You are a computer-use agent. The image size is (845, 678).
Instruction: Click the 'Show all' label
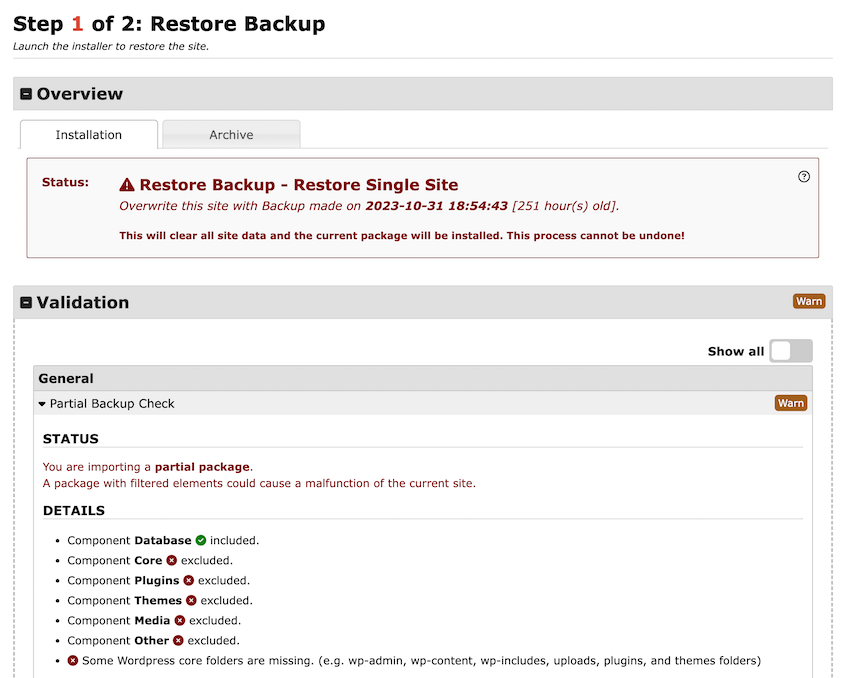pos(736,351)
